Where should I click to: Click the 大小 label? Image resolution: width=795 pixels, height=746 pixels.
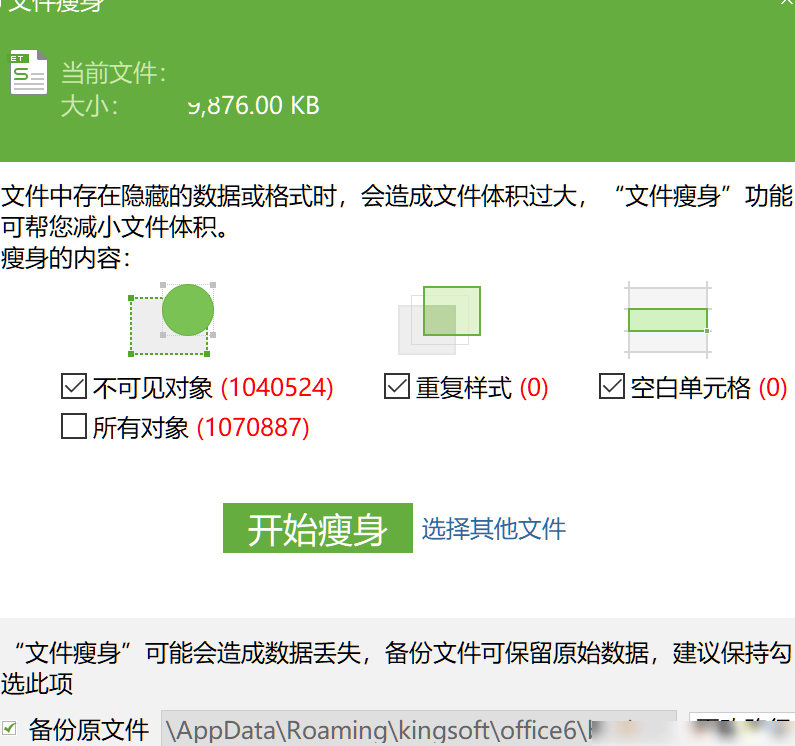pyautogui.click(x=89, y=106)
